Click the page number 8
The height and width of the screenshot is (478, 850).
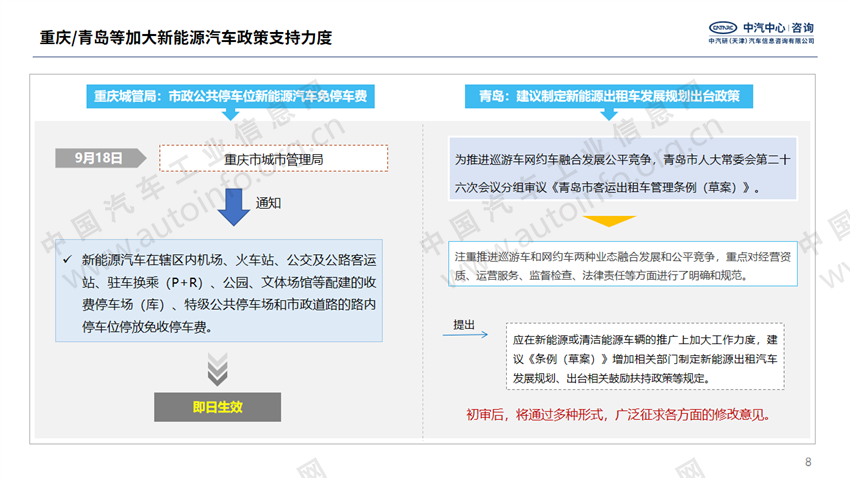pyautogui.click(x=808, y=462)
